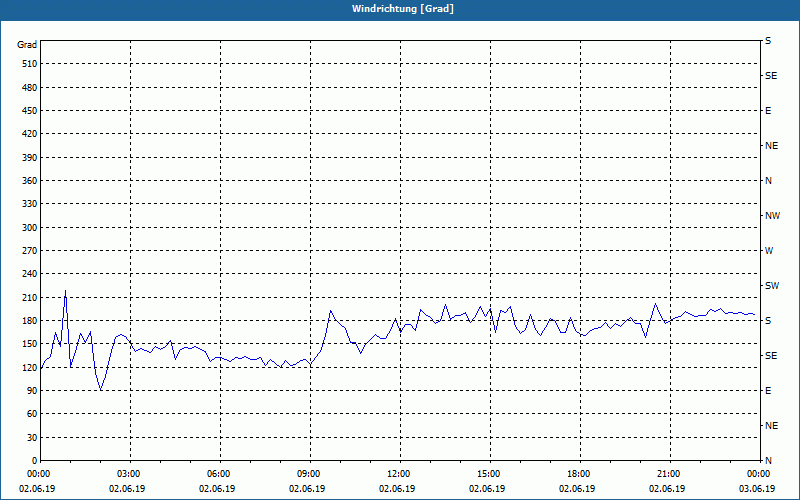The image size is (800, 500).
Task: Click the 02.06.19 date under 12:00
Action: point(397,489)
